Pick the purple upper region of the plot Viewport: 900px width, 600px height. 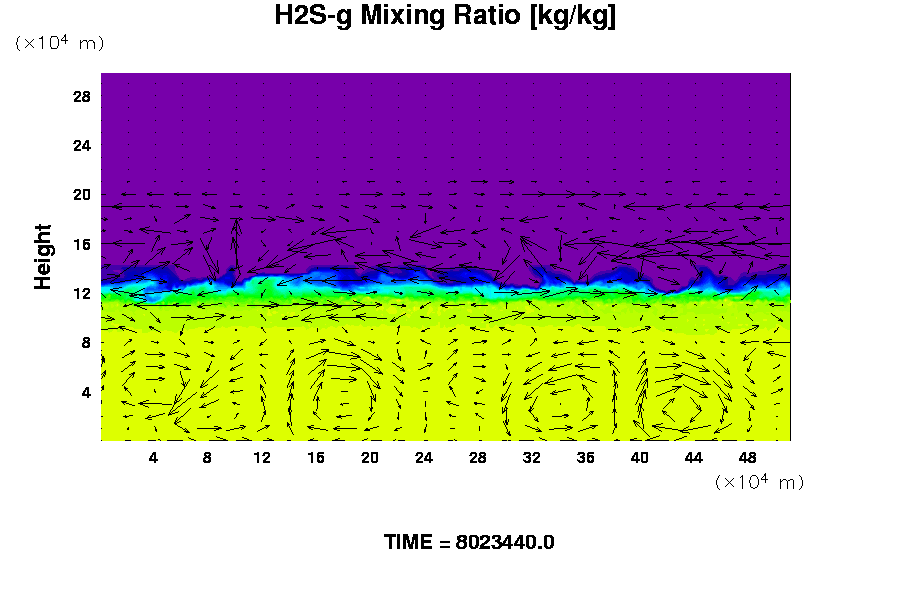point(445,130)
